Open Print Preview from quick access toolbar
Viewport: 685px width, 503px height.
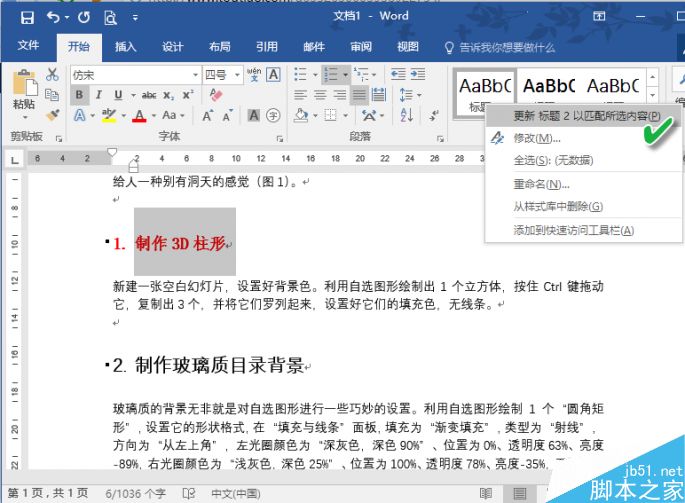click(x=110, y=17)
